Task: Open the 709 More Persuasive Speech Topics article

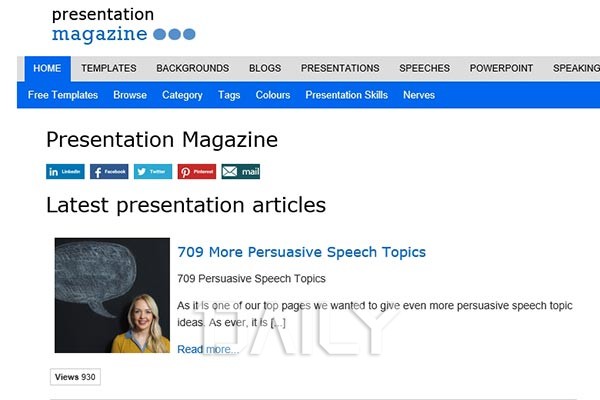Action: pos(301,252)
